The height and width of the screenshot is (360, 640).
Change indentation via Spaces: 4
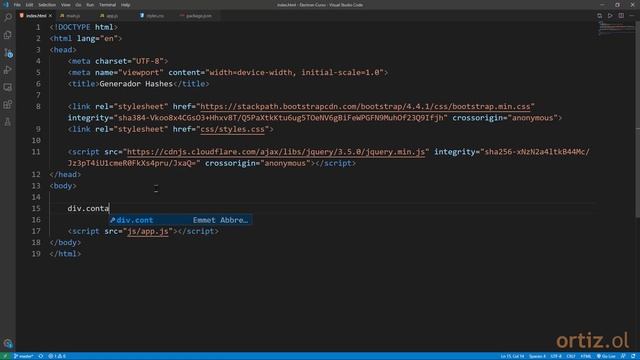tap(537, 356)
